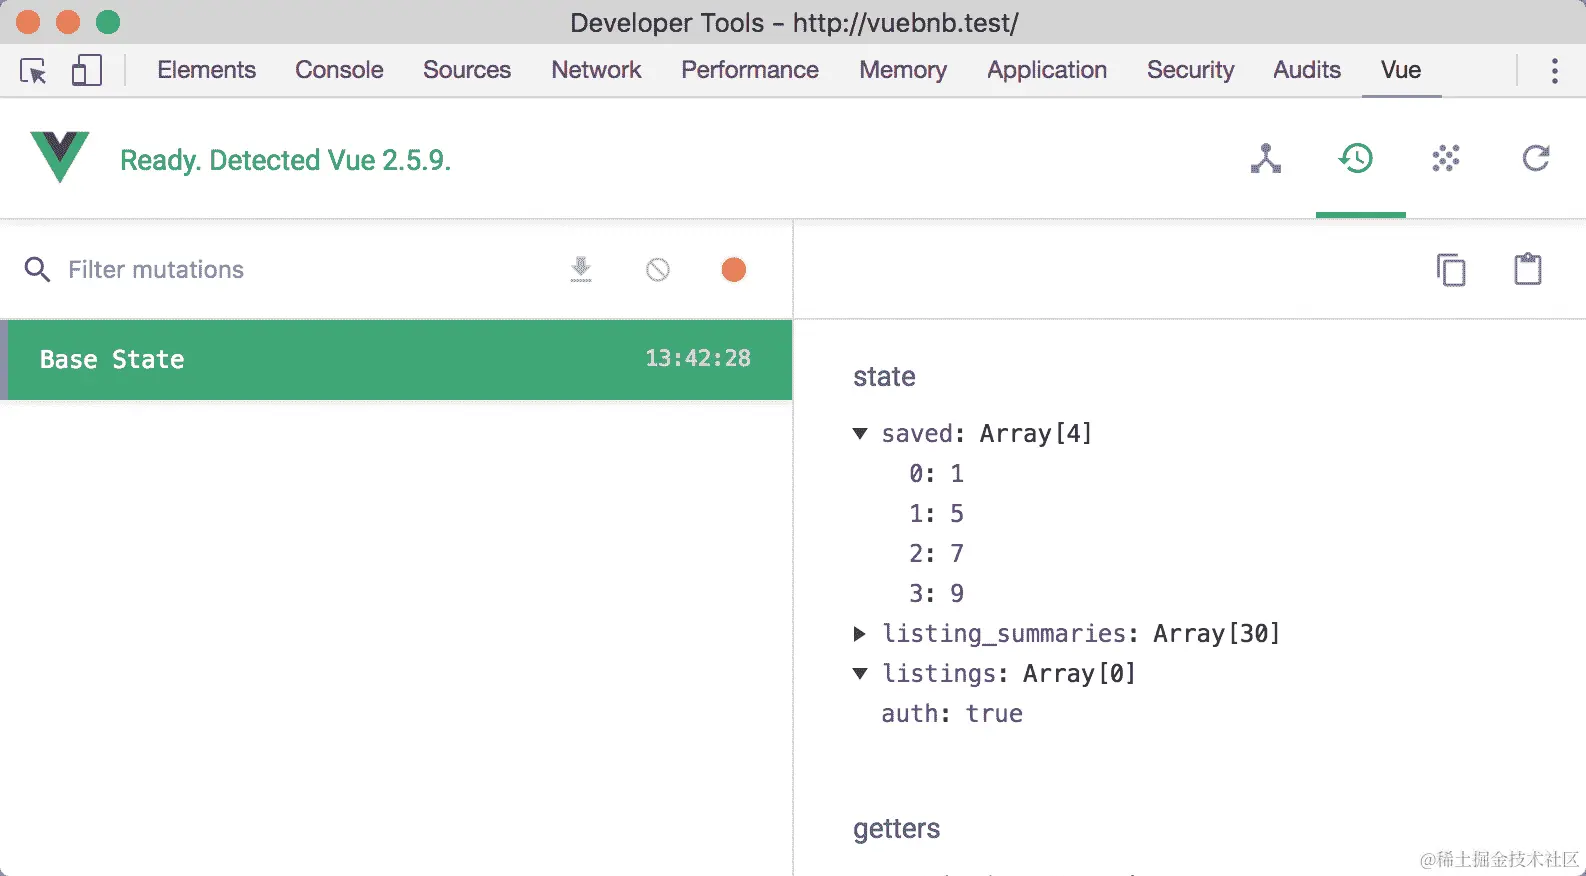The image size is (1586, 876).
Task: Toggle the orange recording dot
Action: (x=734, y=269)
